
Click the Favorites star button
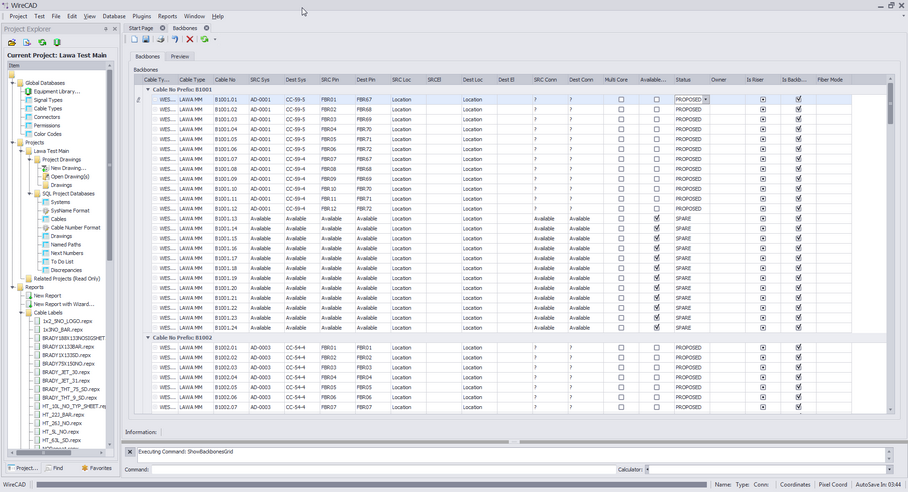click(96, 468)
